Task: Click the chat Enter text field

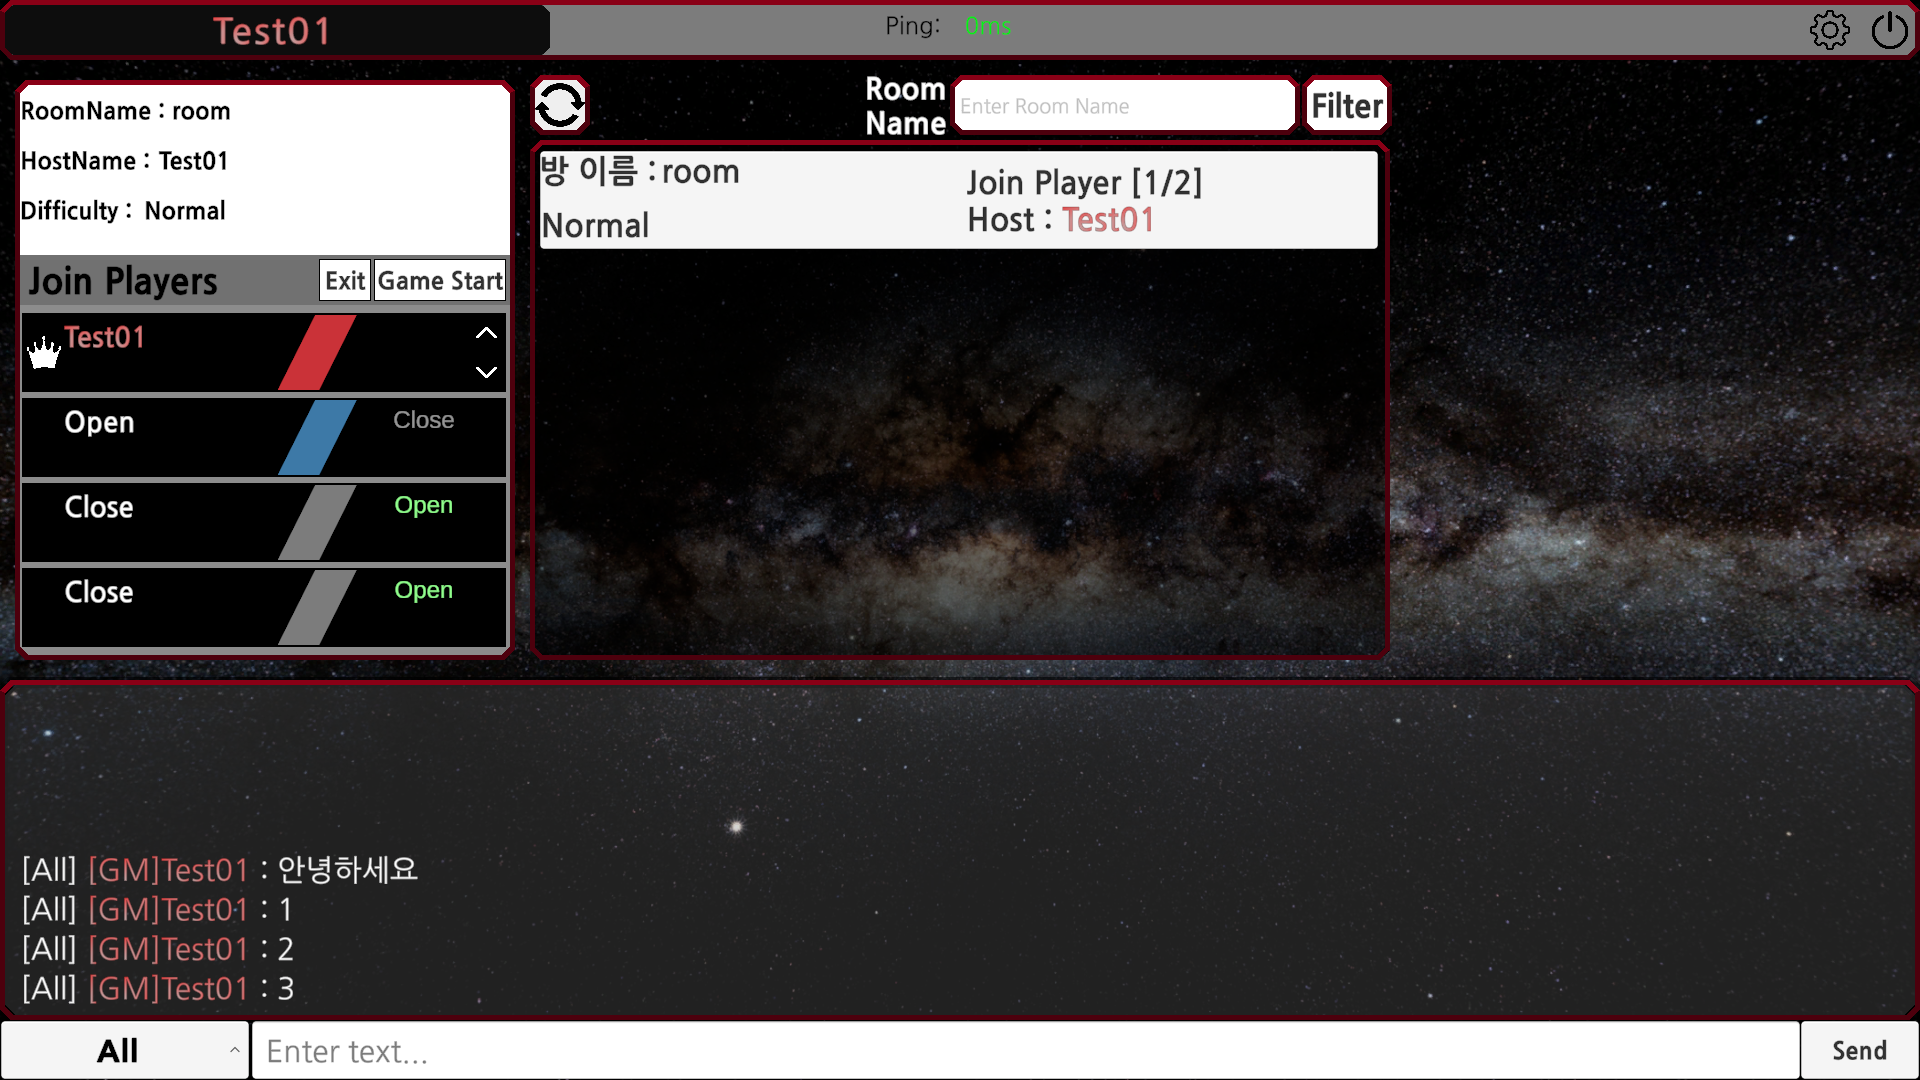Action: pos(1024,1051)
